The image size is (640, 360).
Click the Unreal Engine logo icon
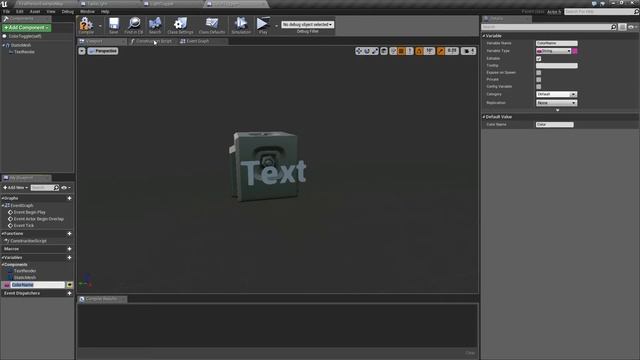(4, 4)
